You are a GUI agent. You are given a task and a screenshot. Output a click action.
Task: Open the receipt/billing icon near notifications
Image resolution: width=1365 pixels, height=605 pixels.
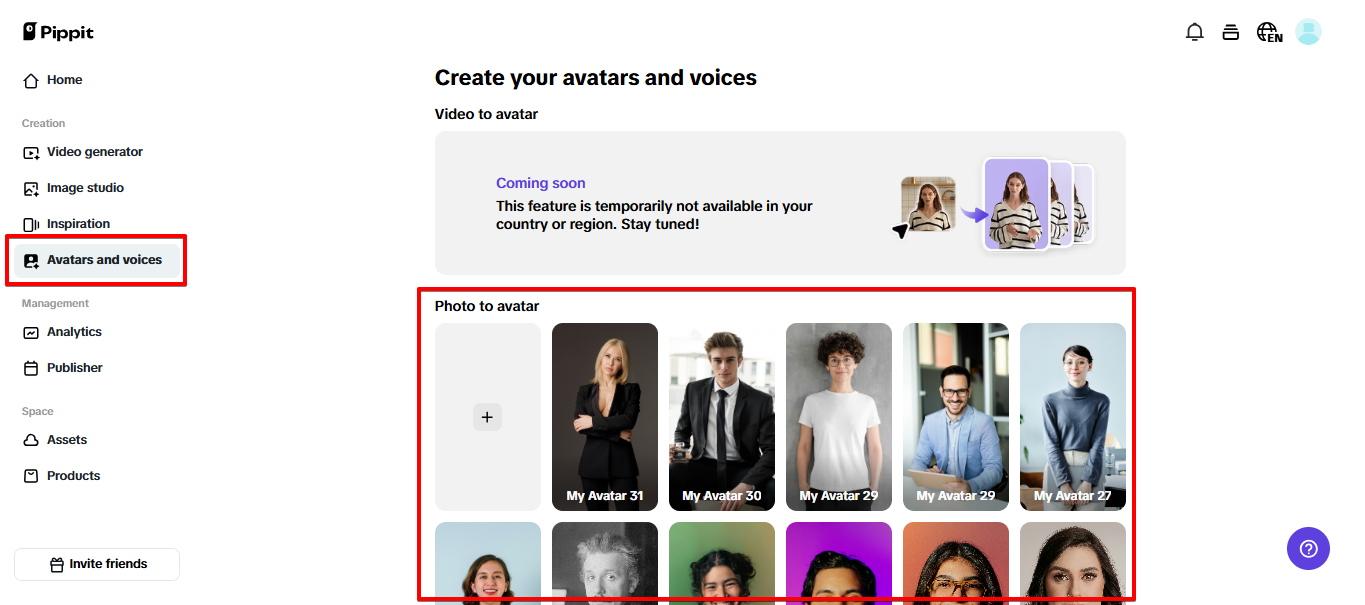1231,31
